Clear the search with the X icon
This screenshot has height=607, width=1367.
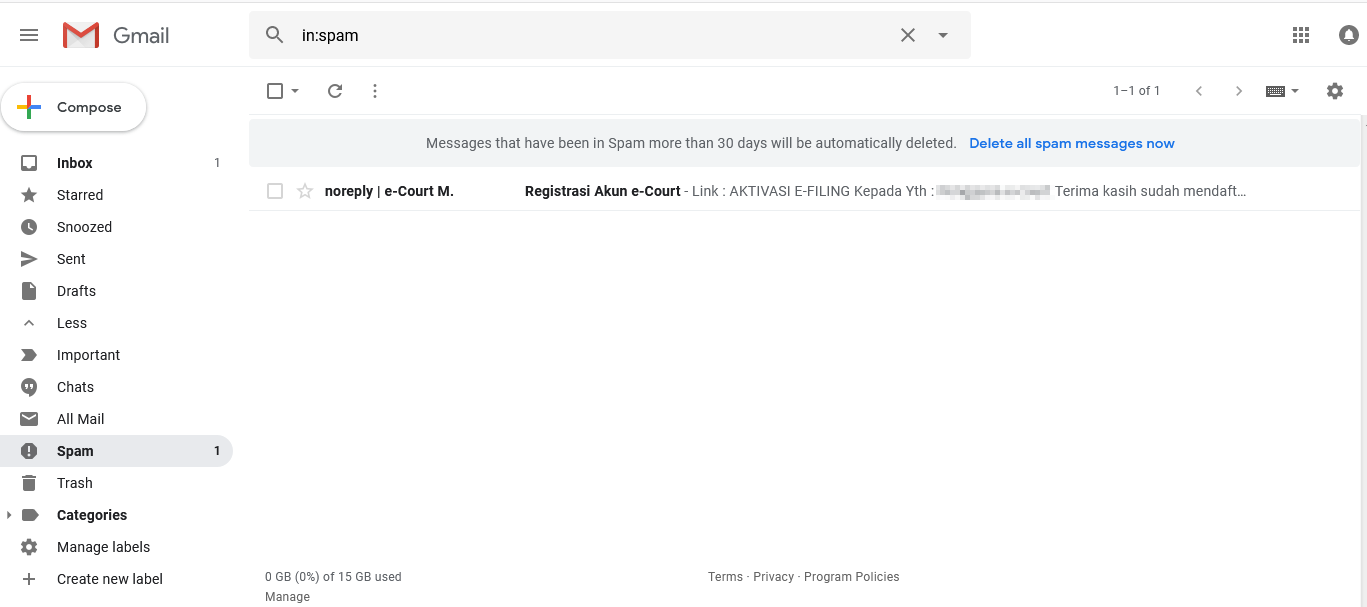[x=907, y=35]
